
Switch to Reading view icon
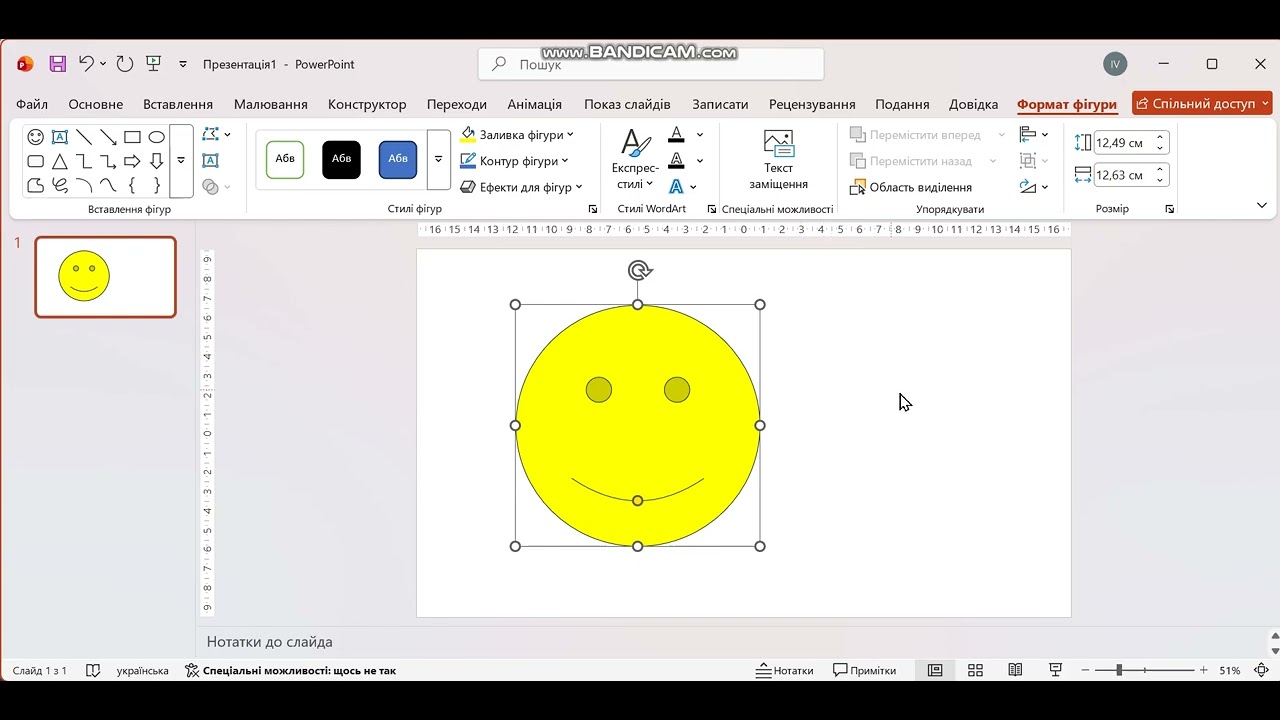pyautogui.click(x=1015, y=670)
